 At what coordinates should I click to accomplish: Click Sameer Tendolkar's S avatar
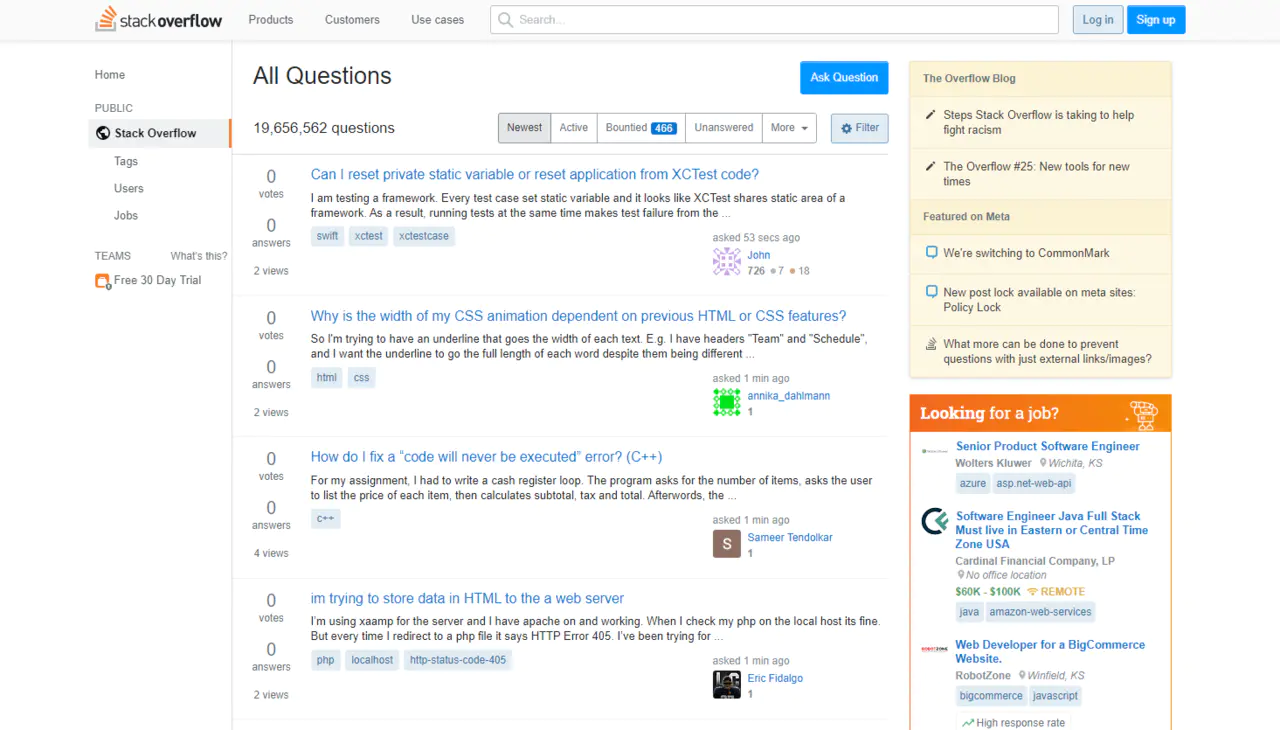(x=727, y=544)
